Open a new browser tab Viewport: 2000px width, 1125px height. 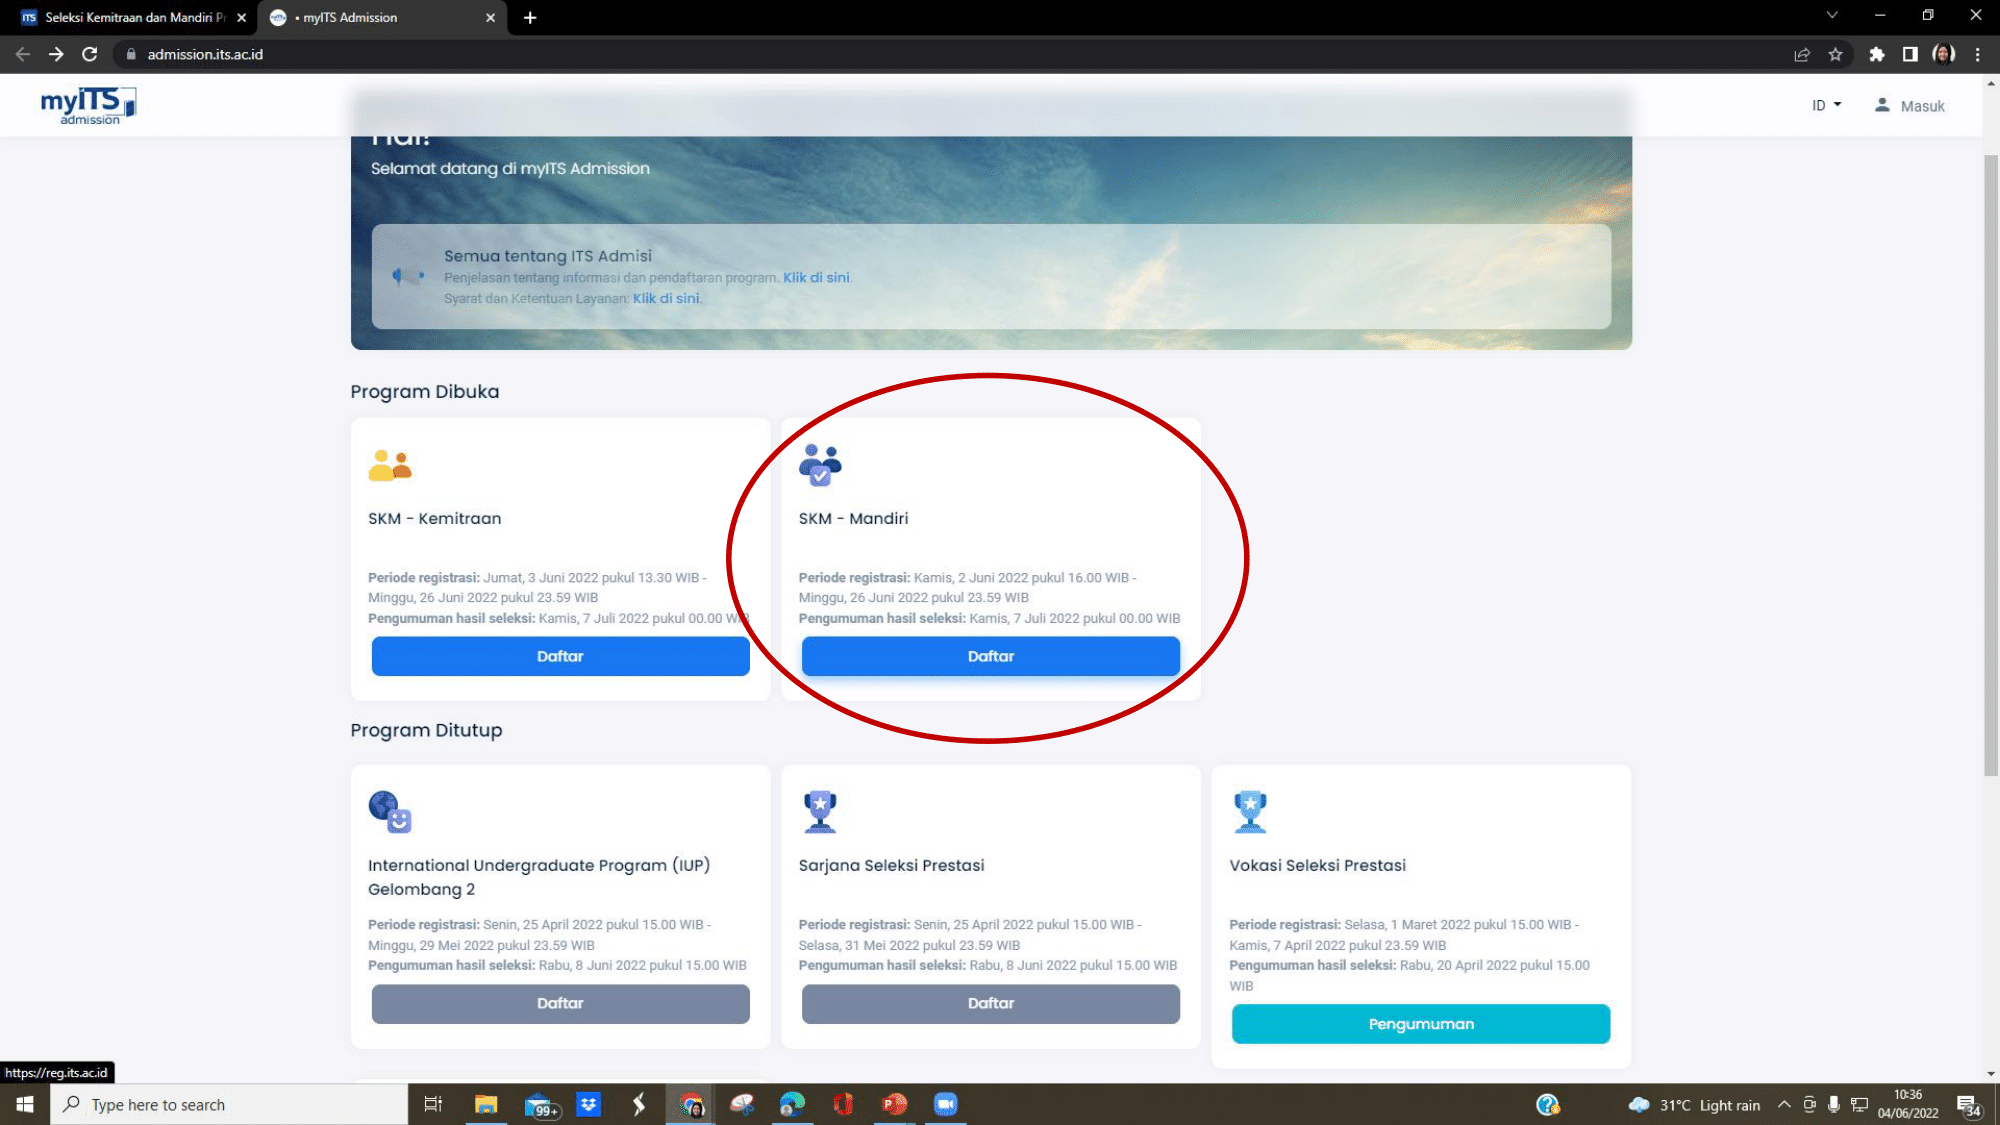pos(530,17)
